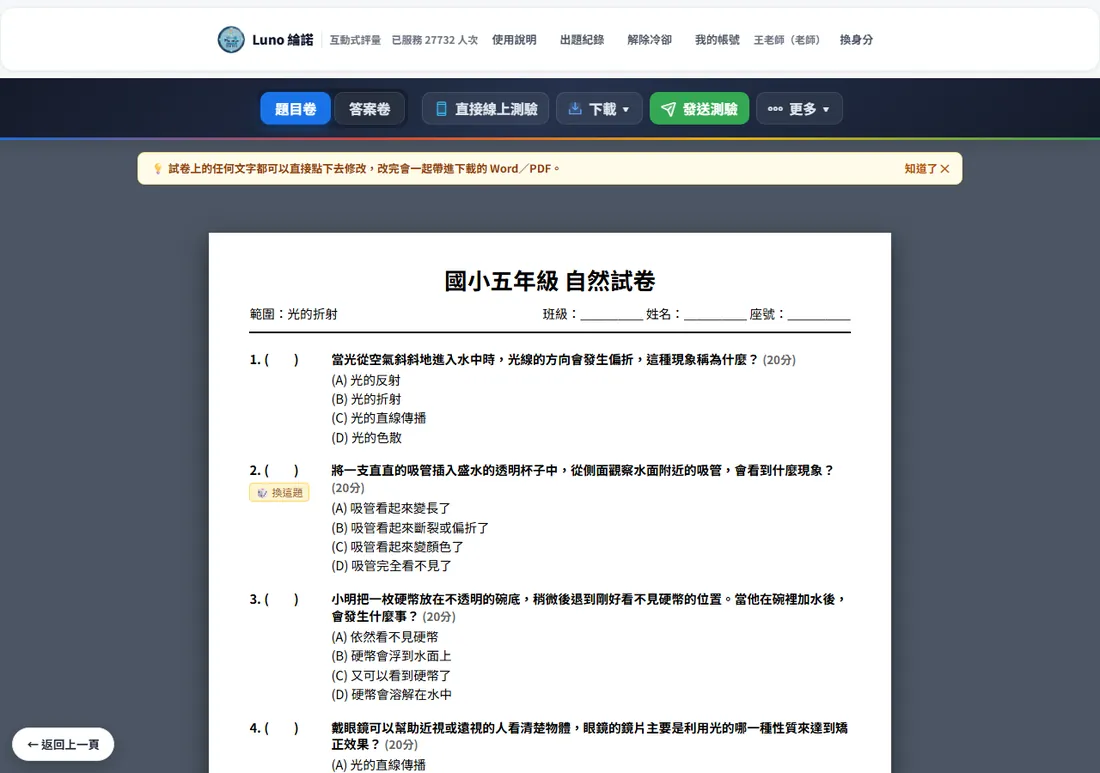Image resolution: width=1100 pixels, height=773 pixels.
Task: Click option (A) 光的反射
Action: pyautogui.click(x=365, y=380)
